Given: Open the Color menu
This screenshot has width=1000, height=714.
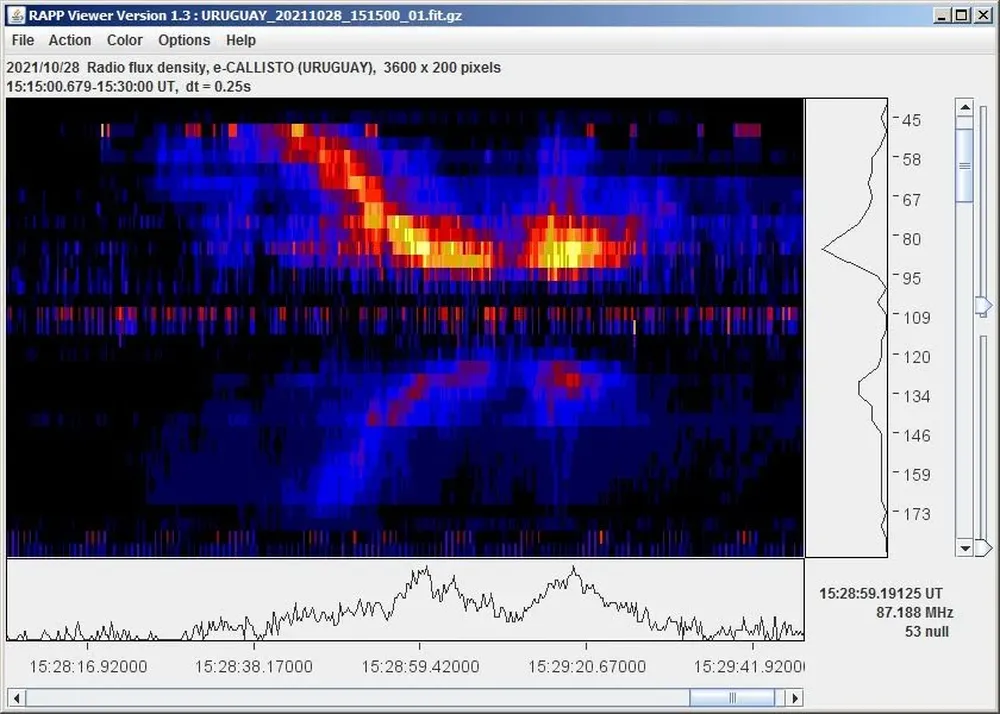Looking at the screenshot, I should pyautogui.click(x=124, y=40).
